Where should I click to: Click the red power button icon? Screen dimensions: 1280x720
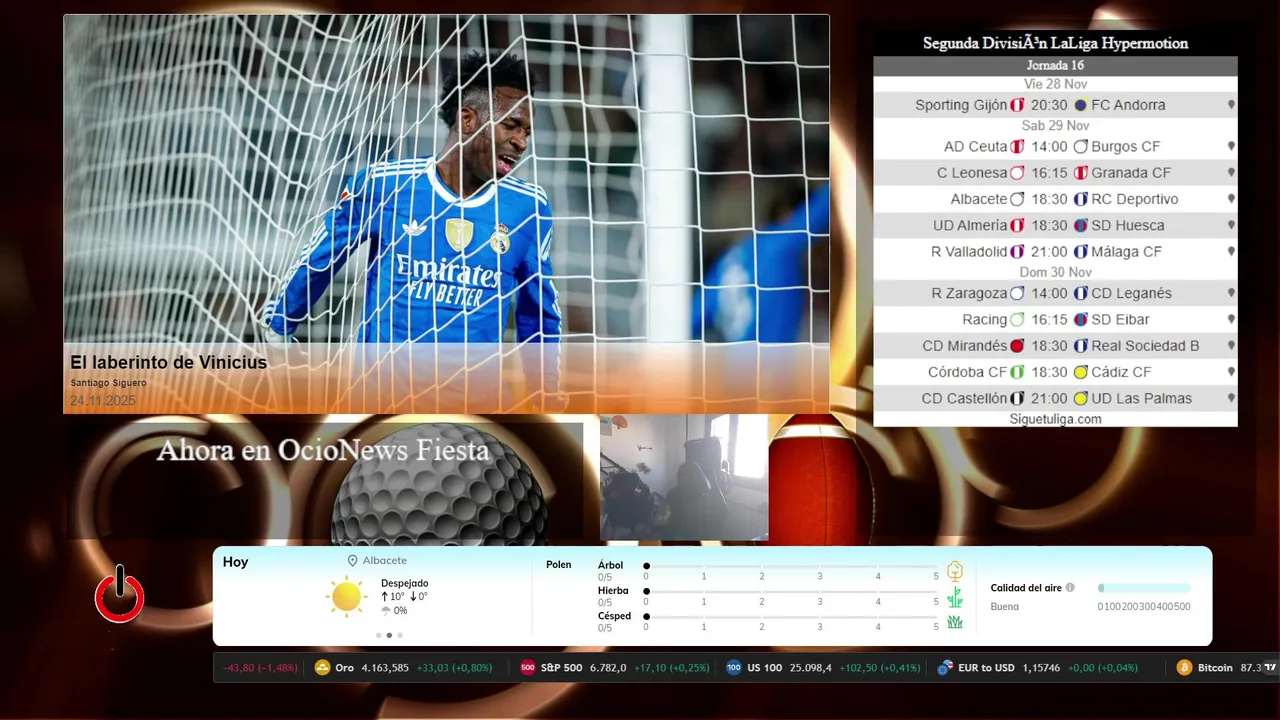(119, 594)
